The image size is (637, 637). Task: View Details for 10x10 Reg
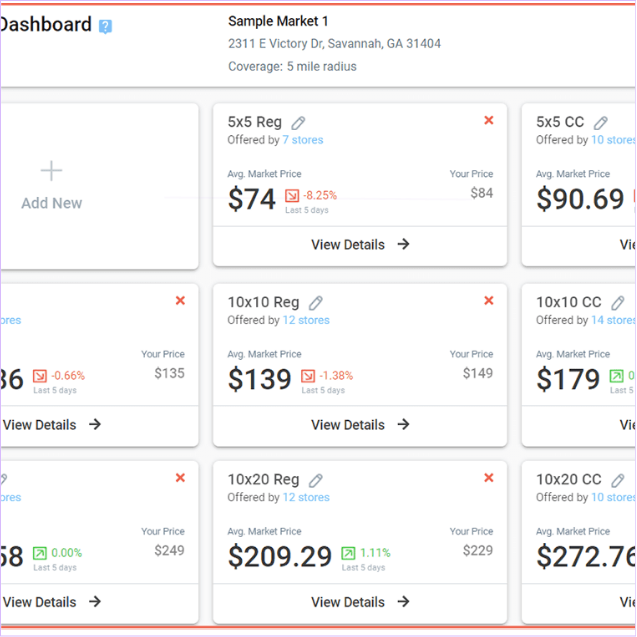coord(360,425)
